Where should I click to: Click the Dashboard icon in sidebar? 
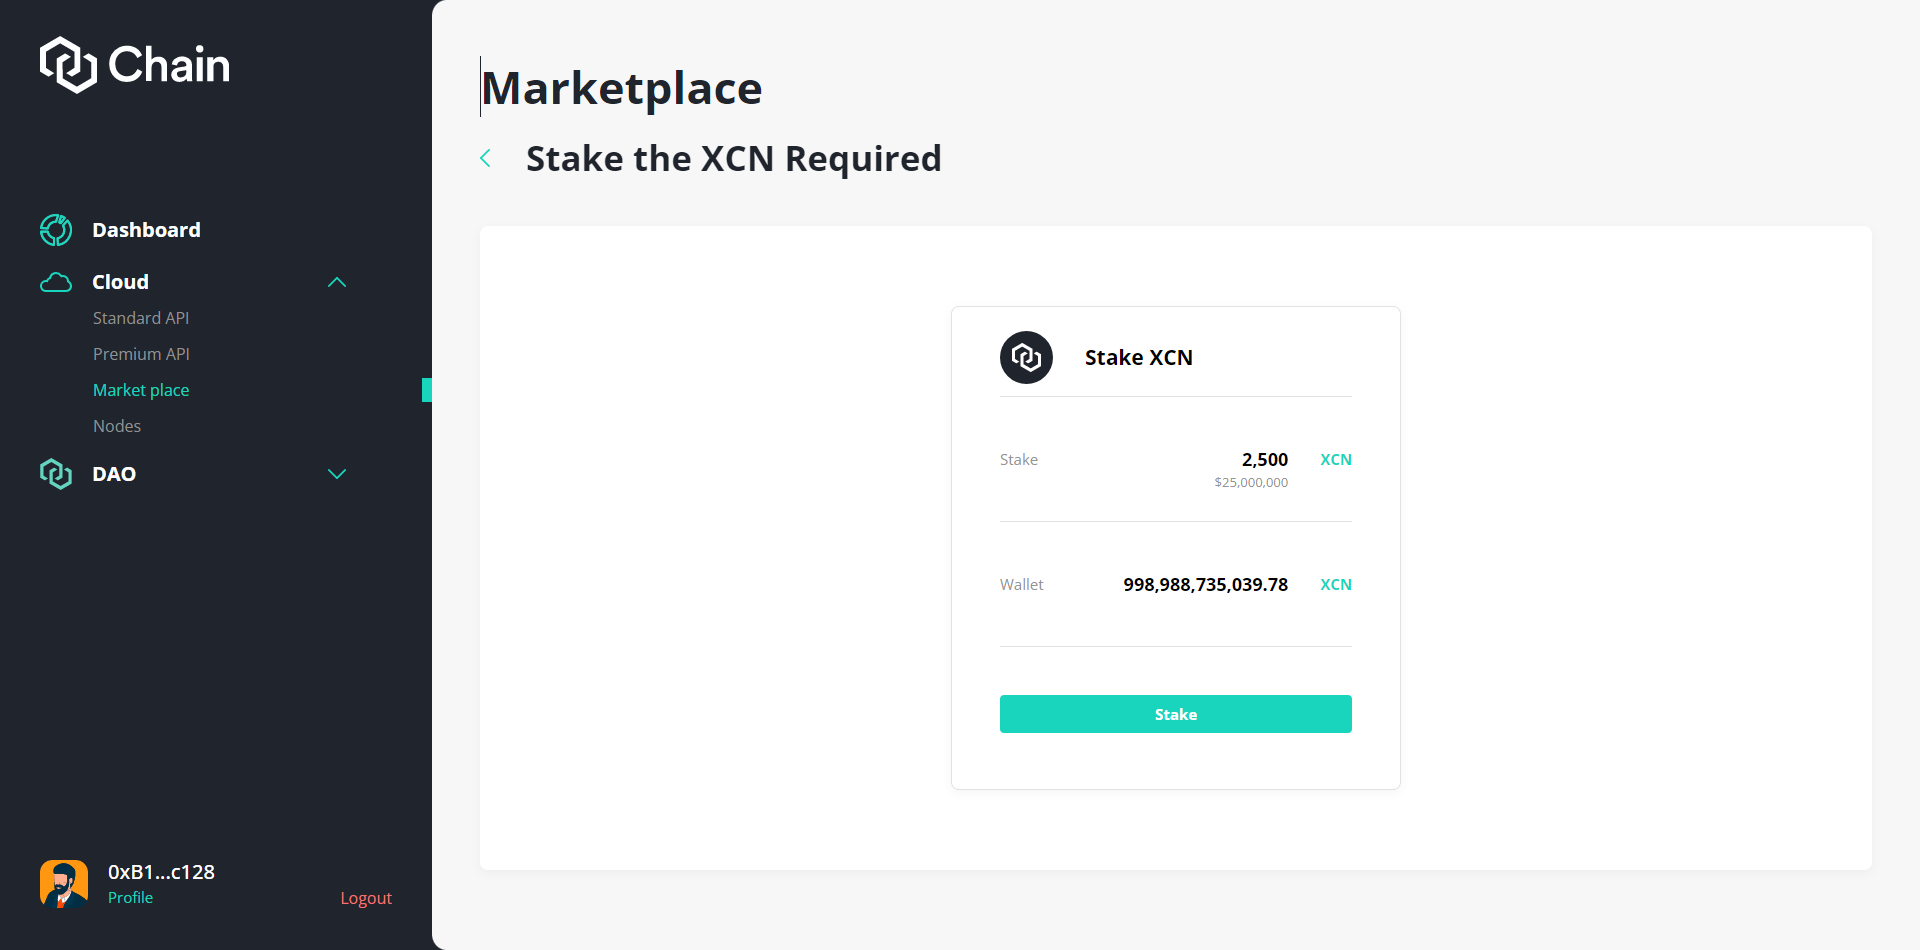click(56, 230)
